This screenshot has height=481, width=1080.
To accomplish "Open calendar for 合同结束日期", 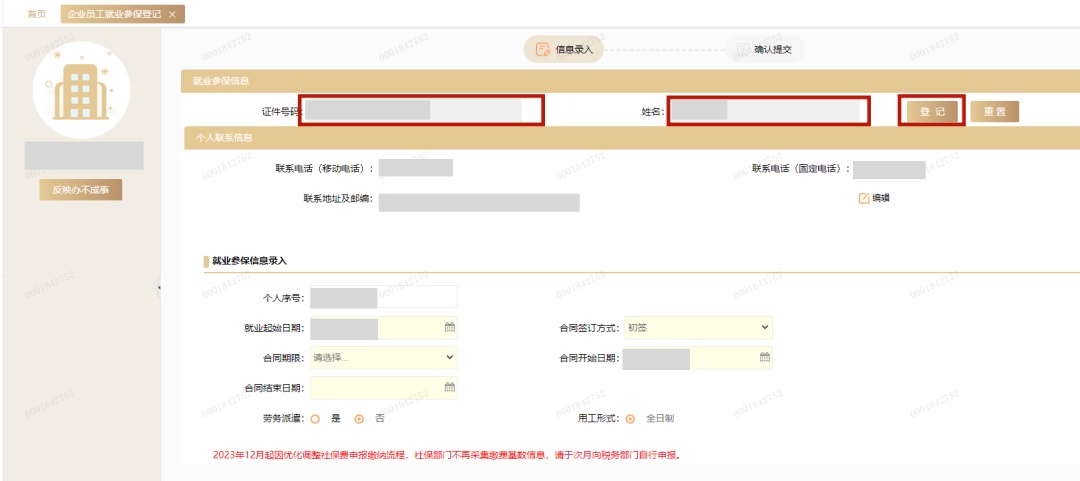I will point(450,387).
